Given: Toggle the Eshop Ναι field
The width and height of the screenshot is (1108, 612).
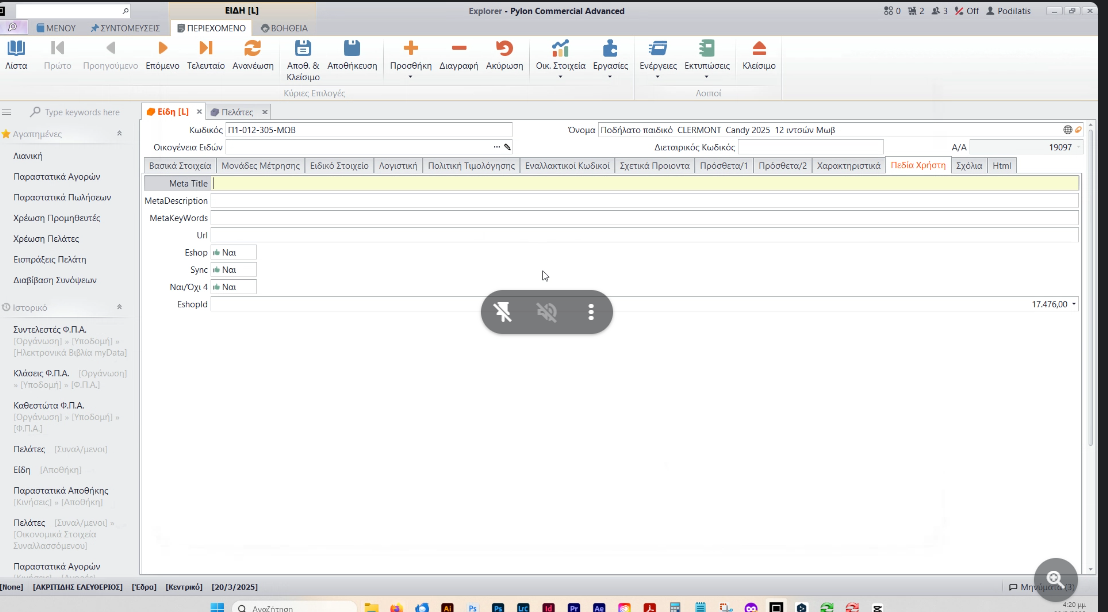Looking at the screenshot, I should point(233,252).
